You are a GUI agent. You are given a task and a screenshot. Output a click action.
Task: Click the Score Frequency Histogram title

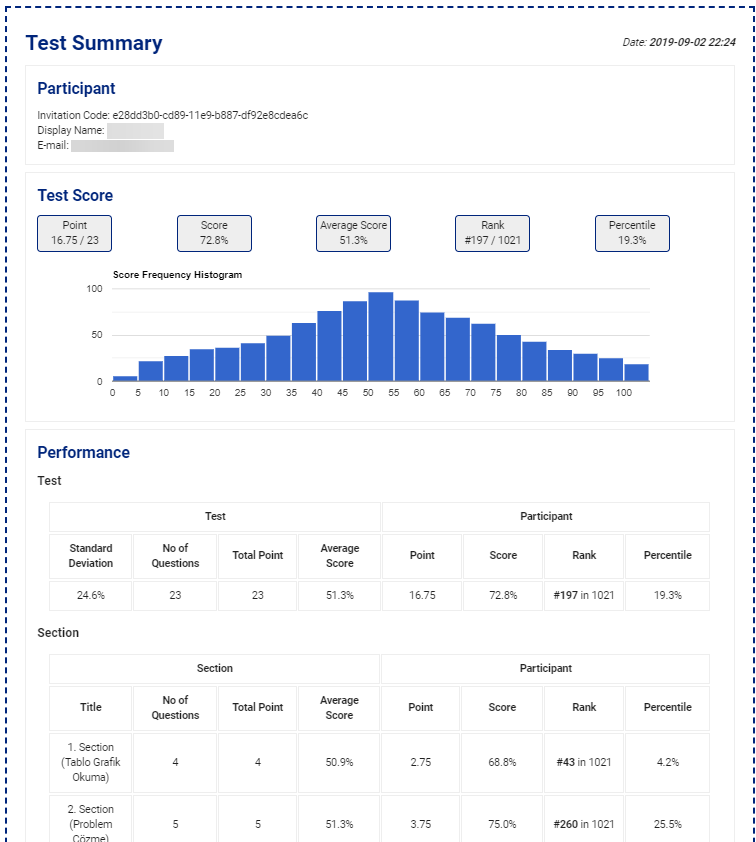177,274
